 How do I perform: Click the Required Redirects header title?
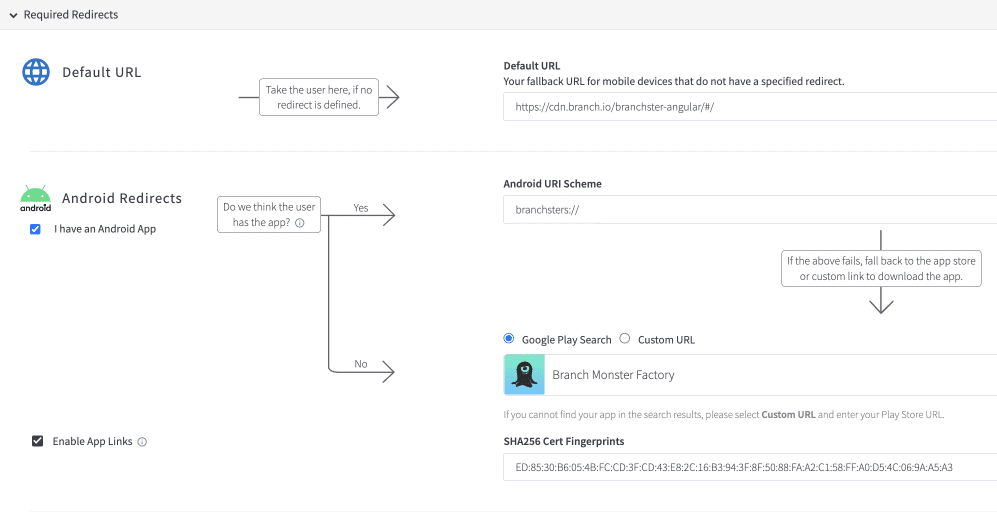tap(70, 15)
